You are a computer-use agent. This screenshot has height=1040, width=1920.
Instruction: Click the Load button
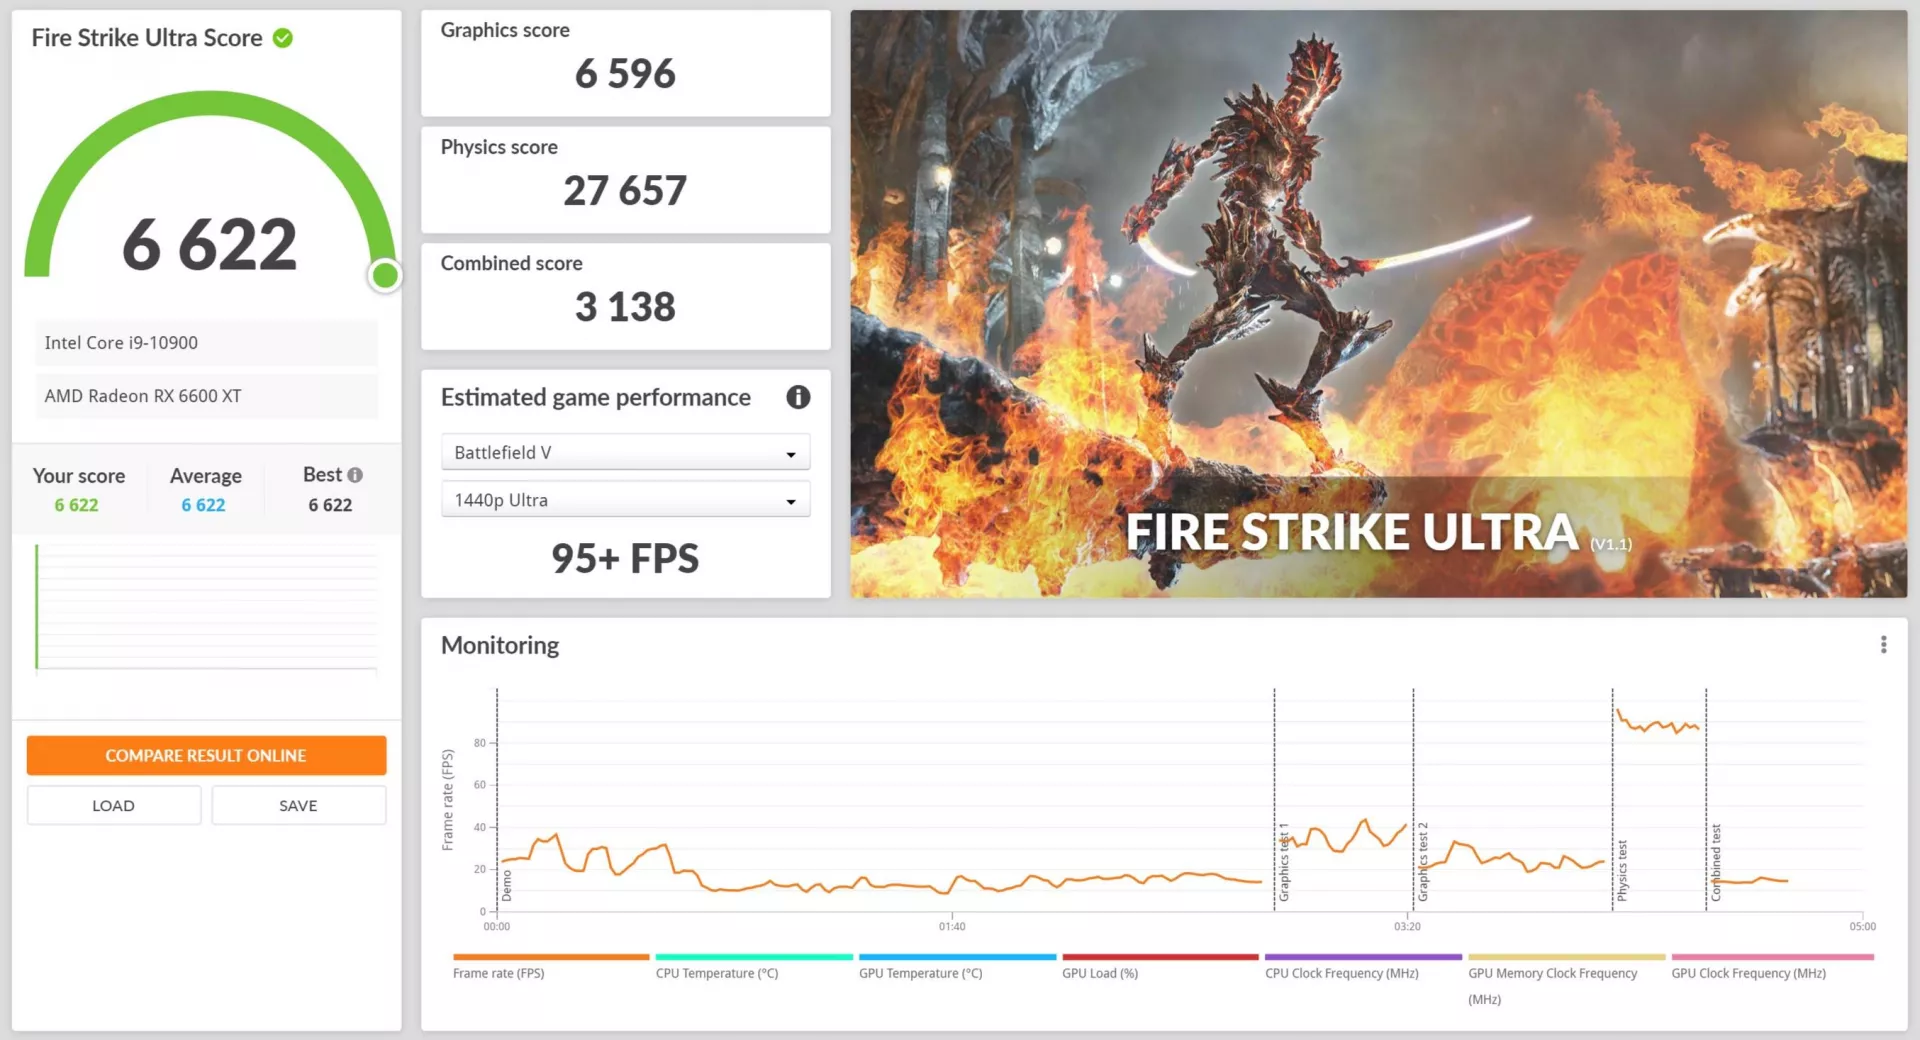pos(113,805)
